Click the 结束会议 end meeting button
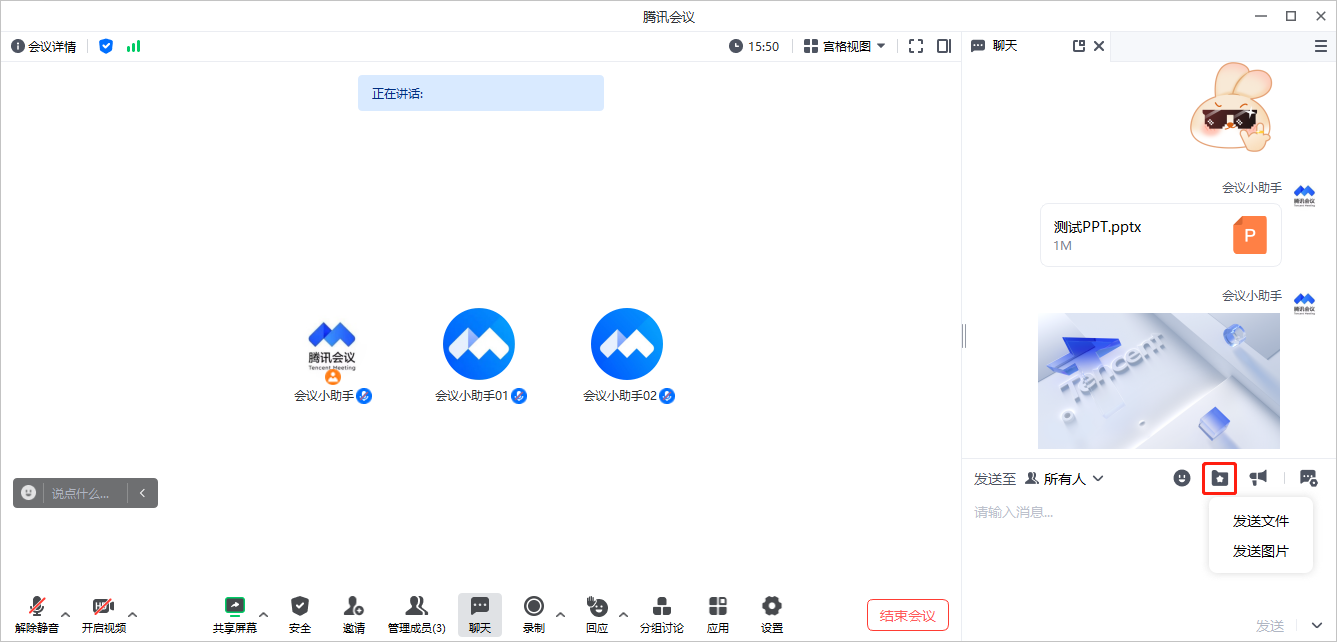Image resolution: width=1337 pixels, height=642 pixels. 908,615
